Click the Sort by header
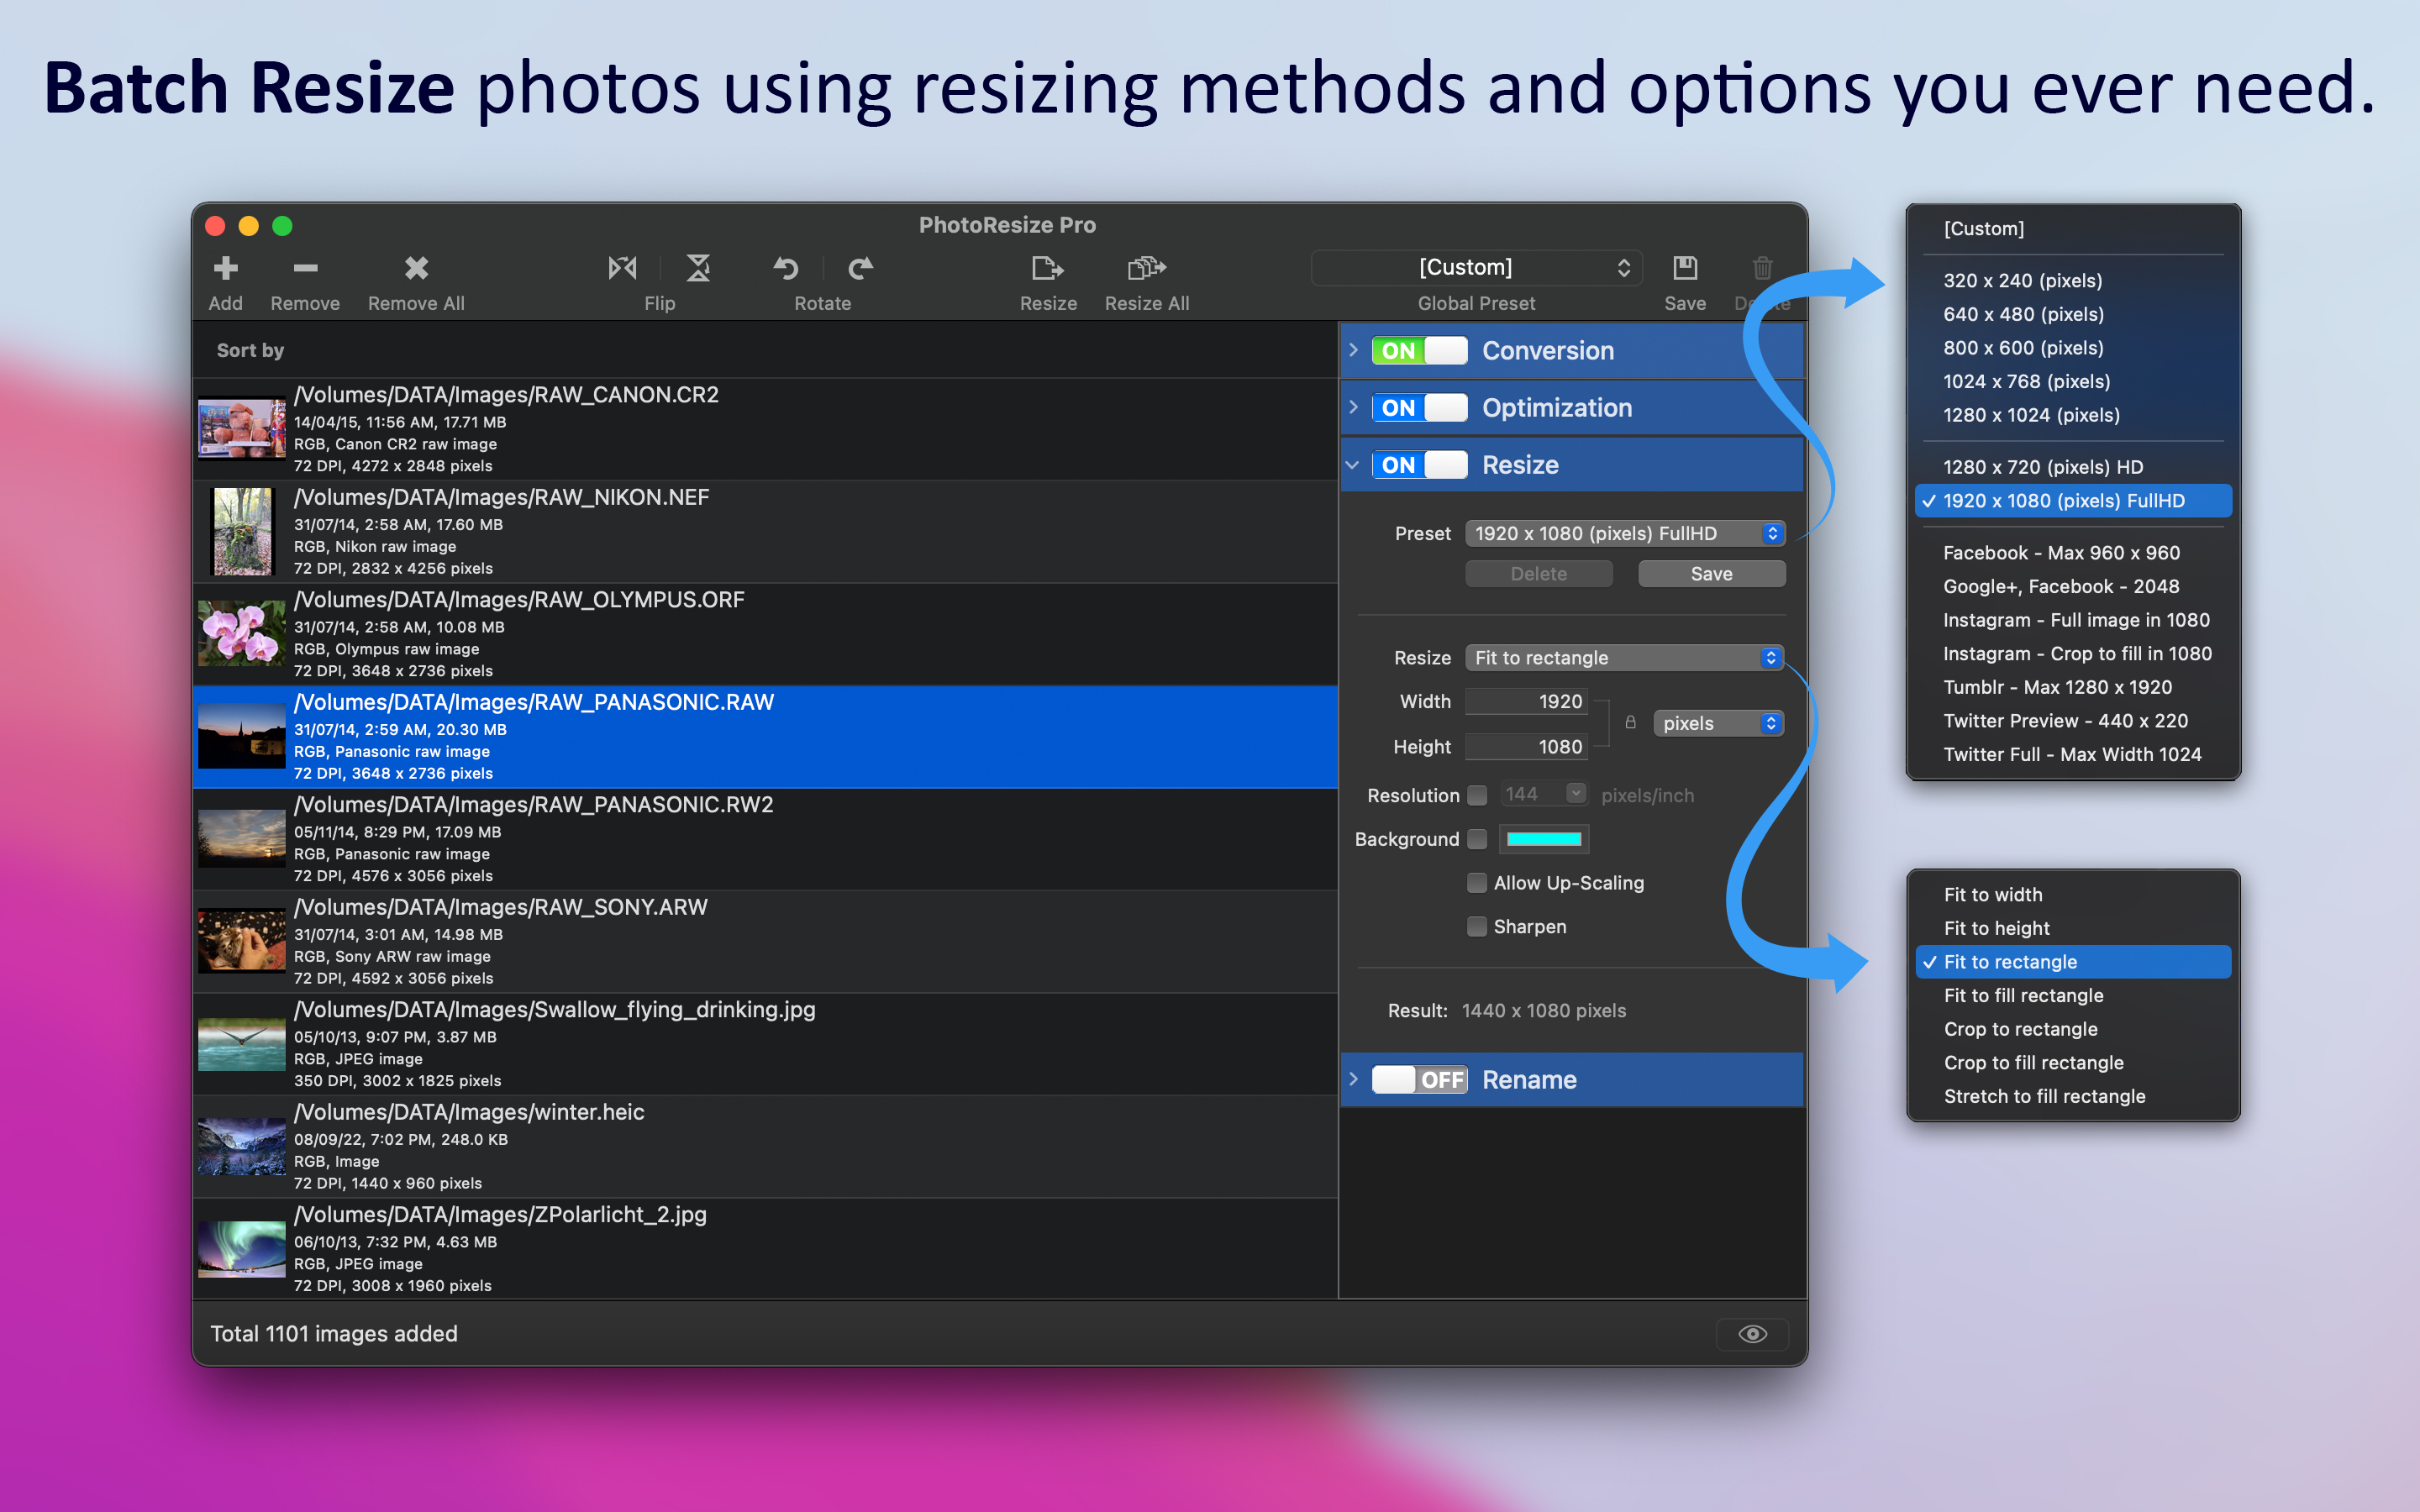The height and width of the screenshot is (1512, 2420). pos(250,350)
